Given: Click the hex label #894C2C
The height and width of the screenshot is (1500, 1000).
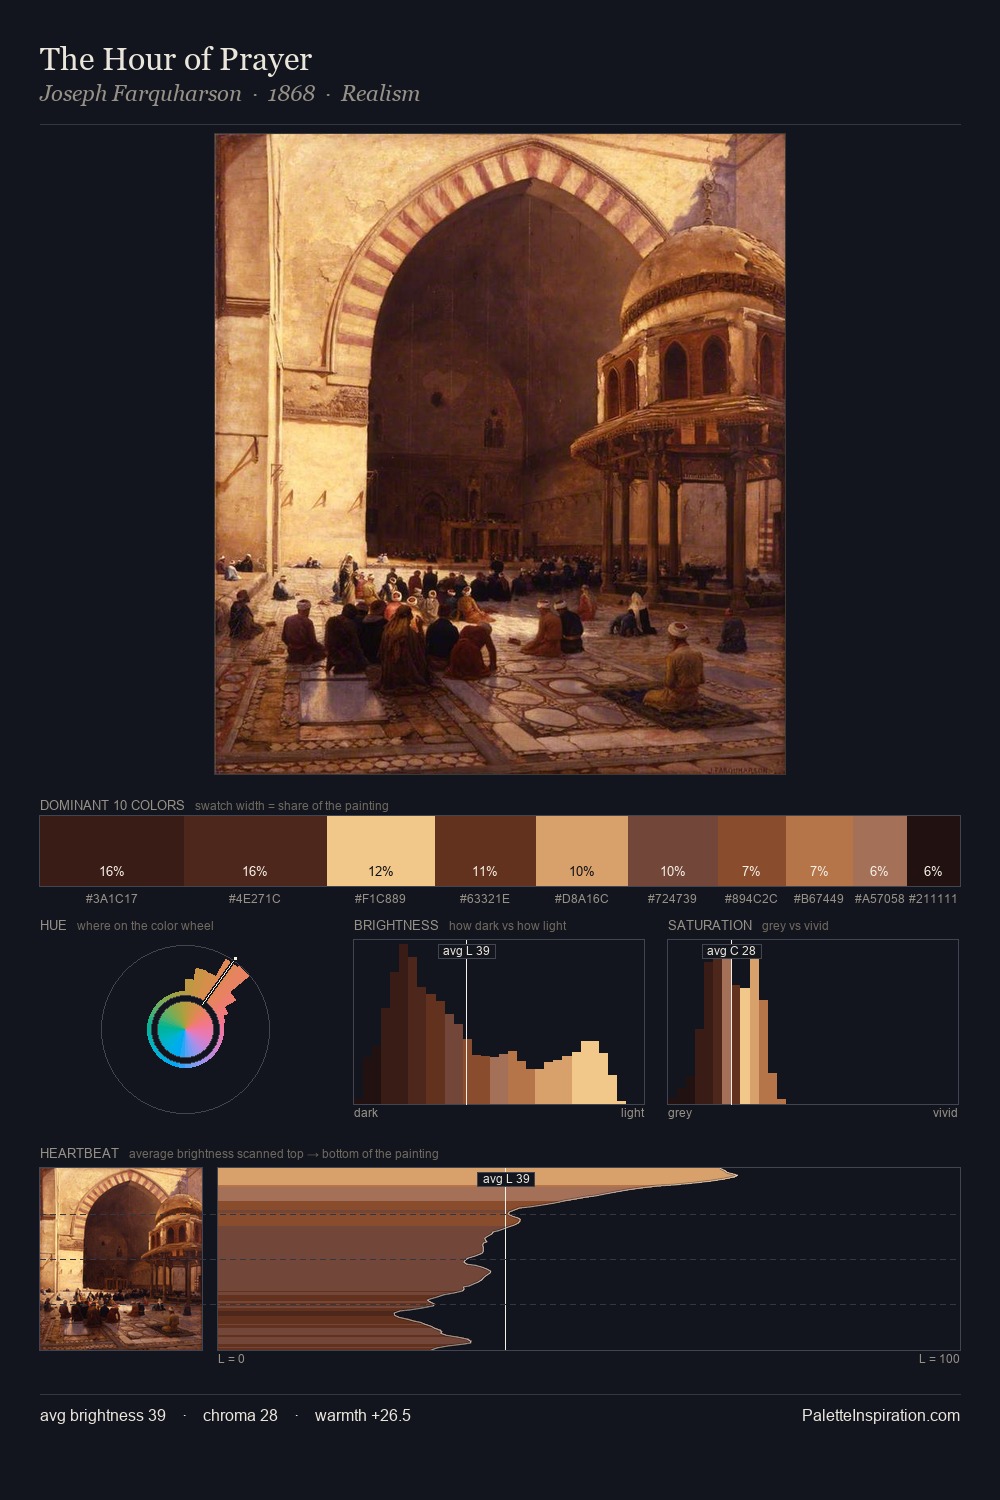Looking at the screenshot, I should pos(751,899).
